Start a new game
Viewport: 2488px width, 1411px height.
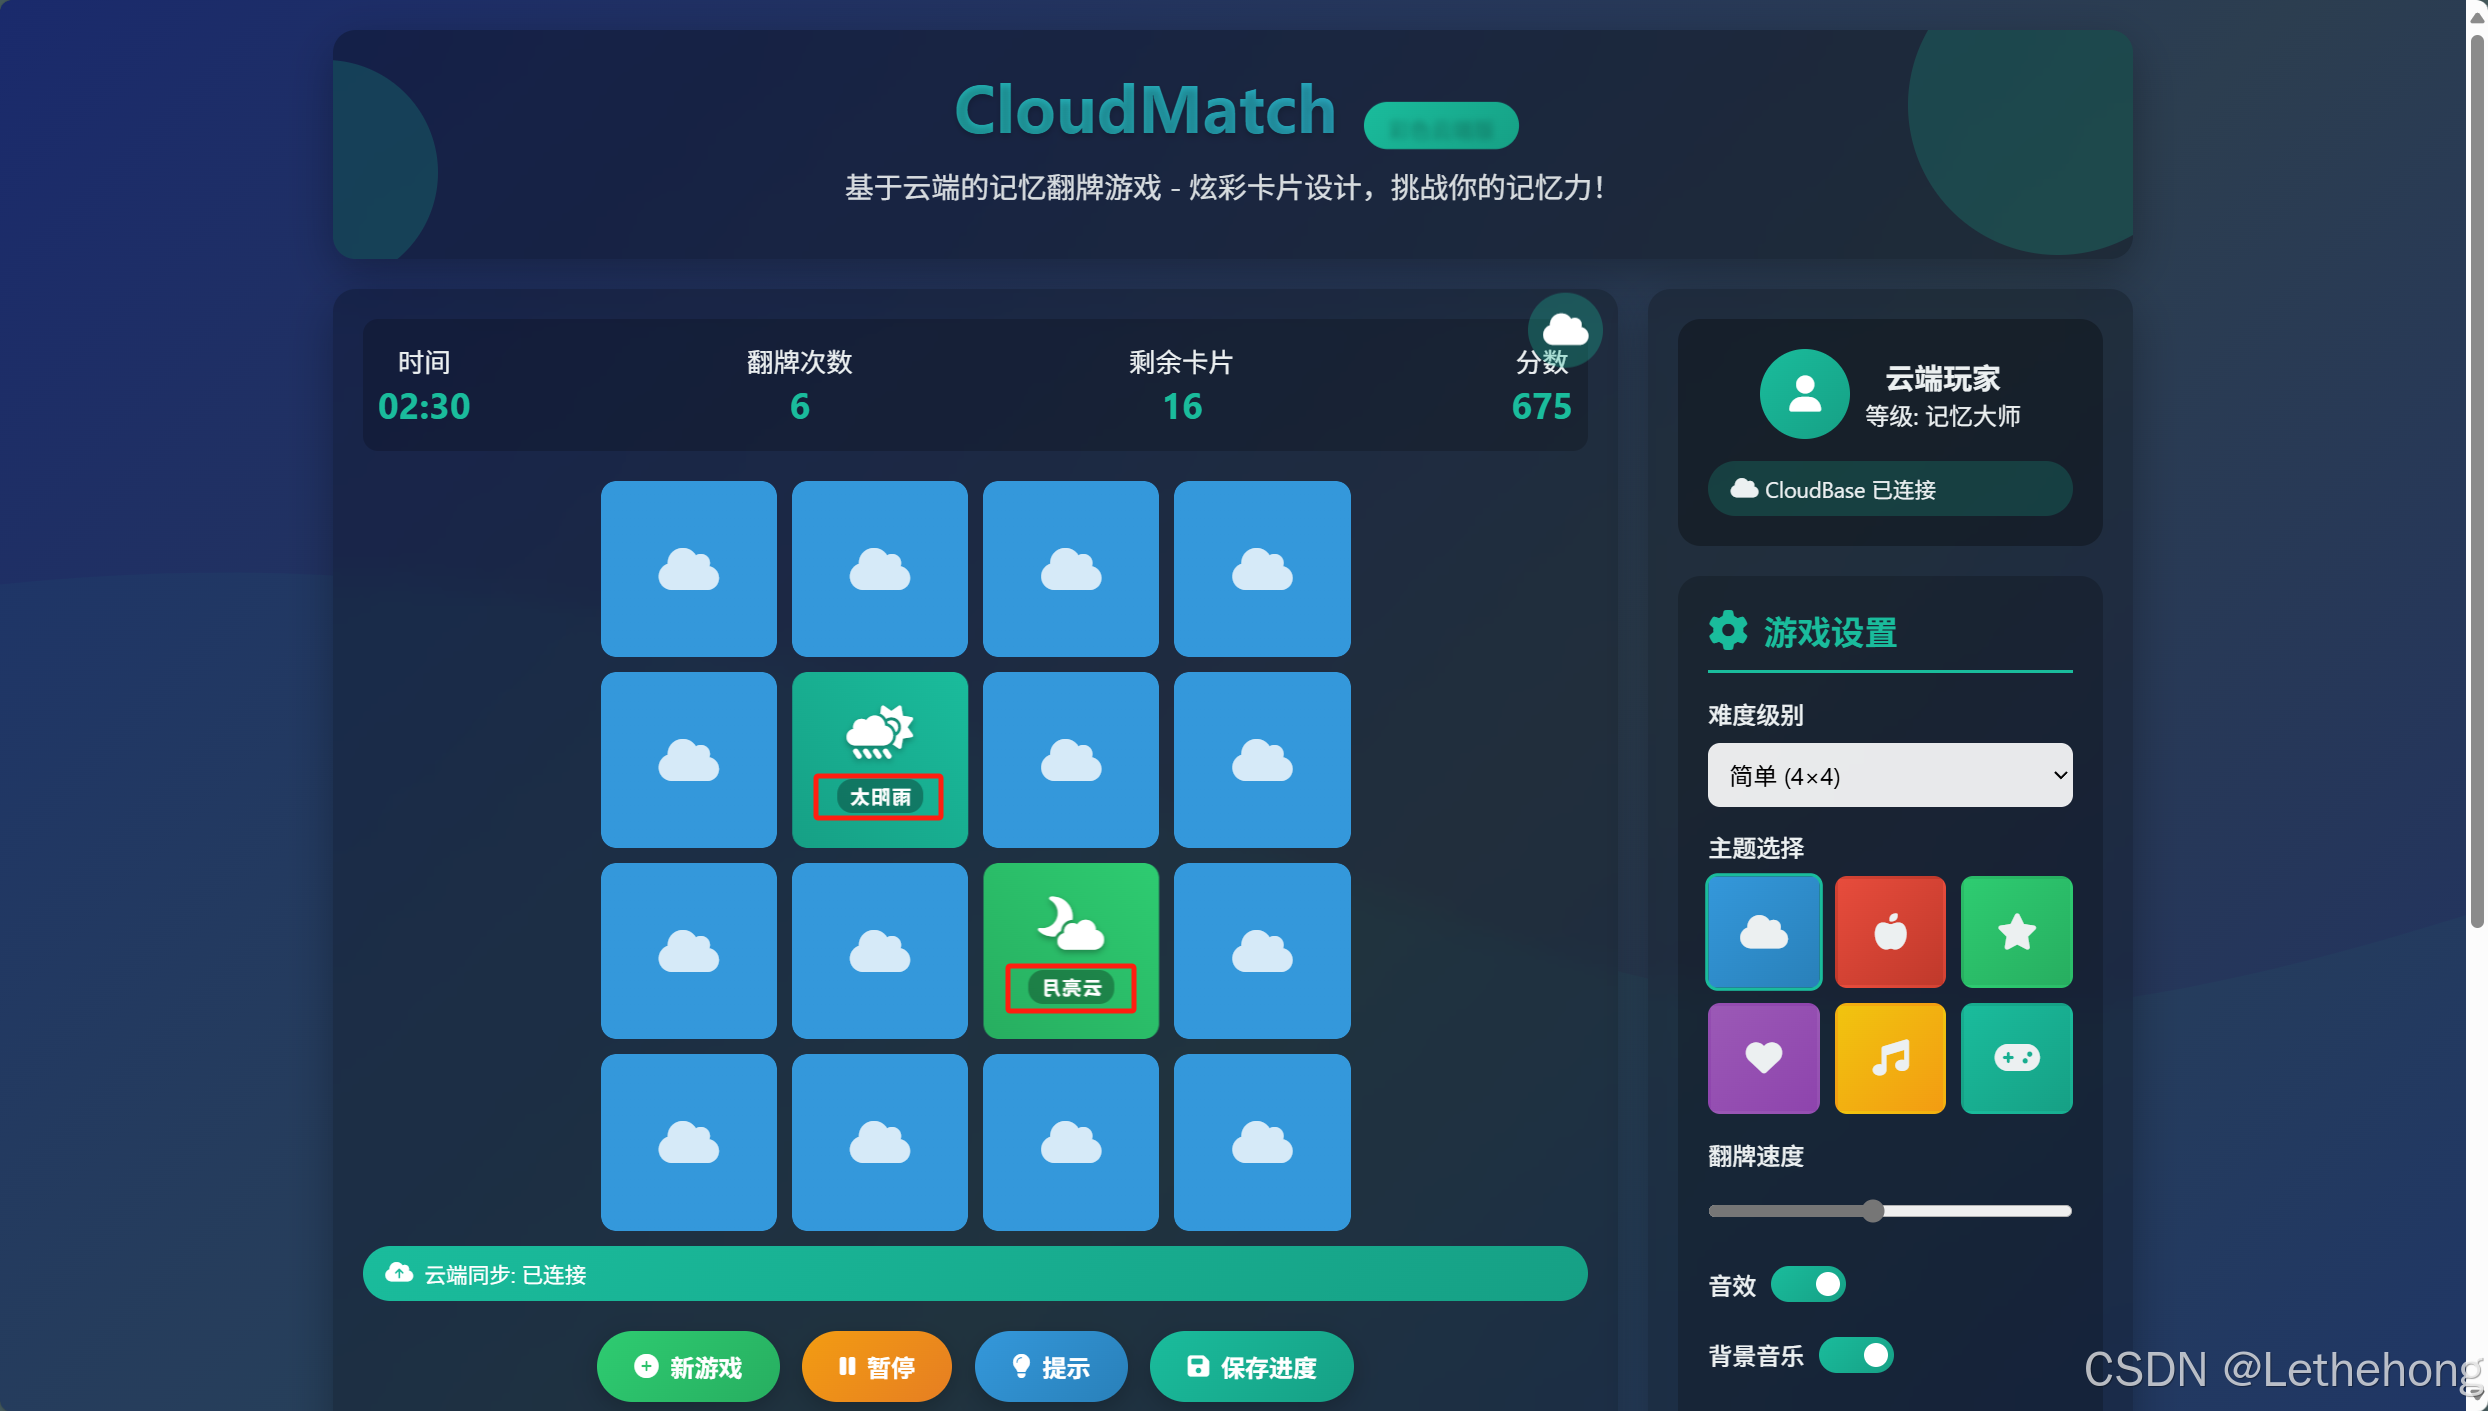point(688,1366)
